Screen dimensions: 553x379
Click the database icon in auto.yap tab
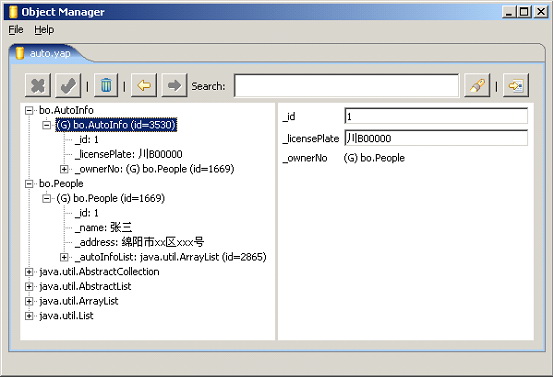coord(20,53)
